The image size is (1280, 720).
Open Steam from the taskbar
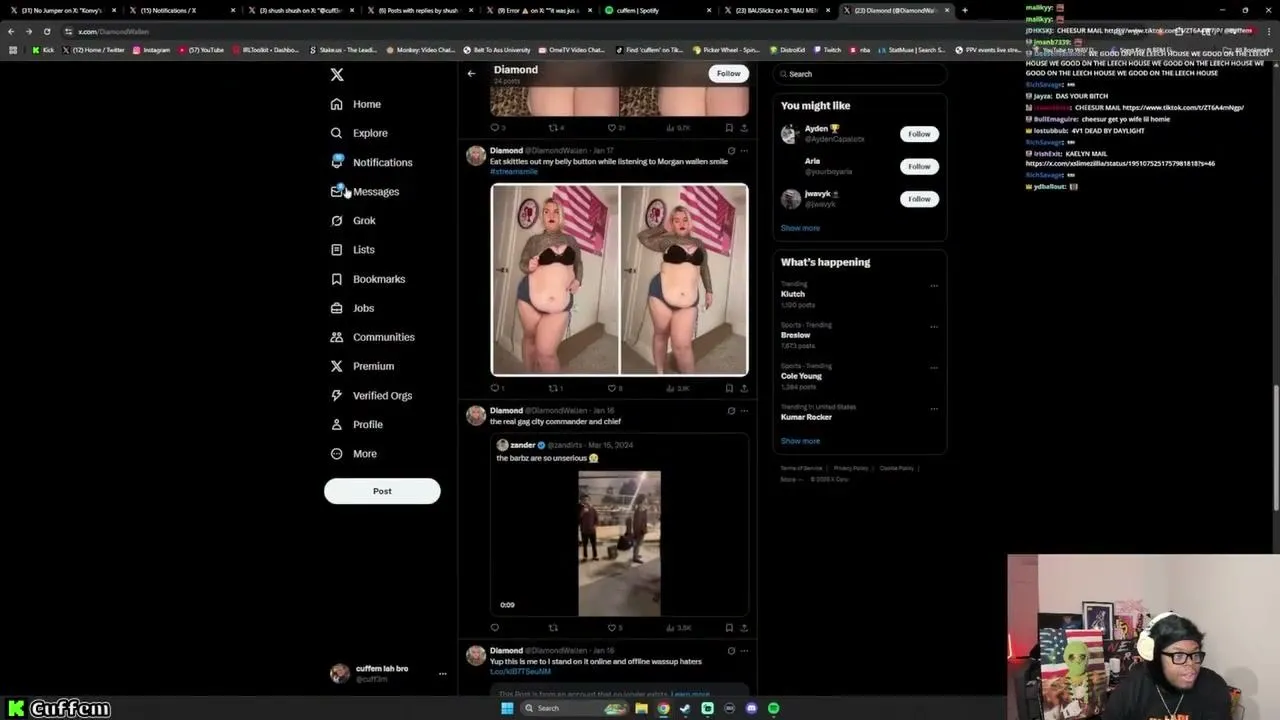(x=685, y=708)
